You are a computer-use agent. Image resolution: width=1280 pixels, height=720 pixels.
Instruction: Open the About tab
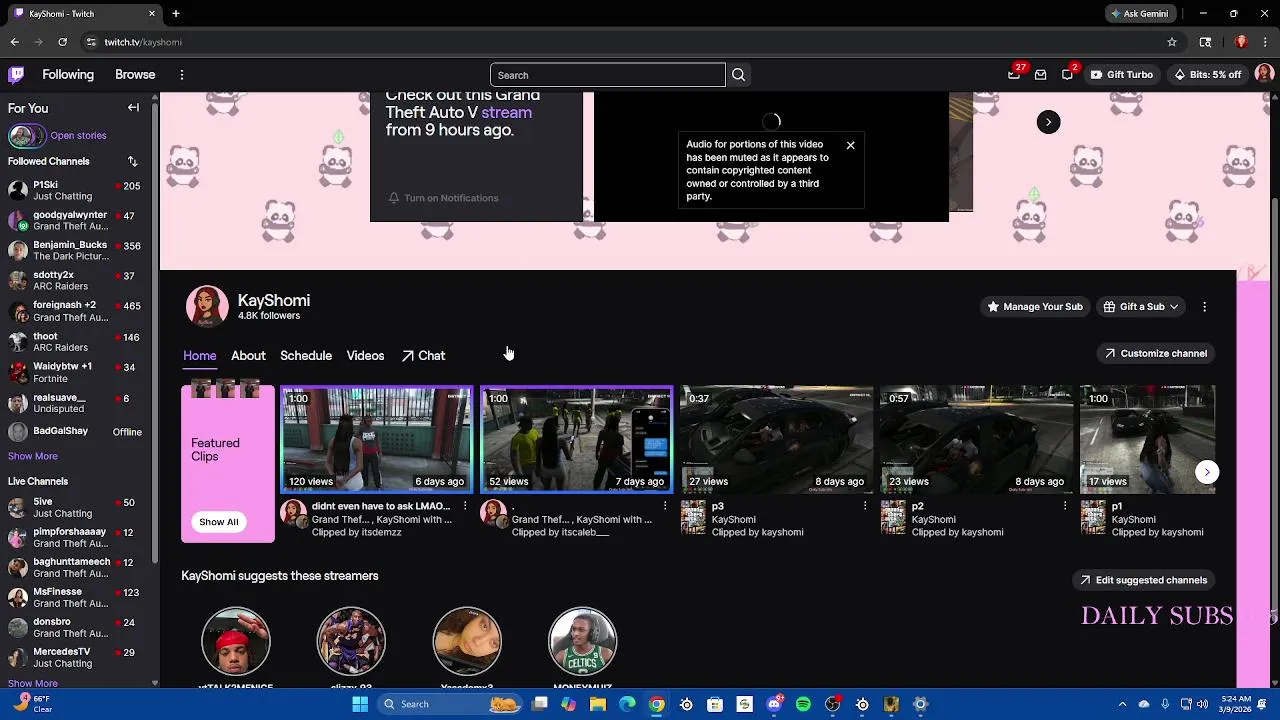[x=248, y=356]
